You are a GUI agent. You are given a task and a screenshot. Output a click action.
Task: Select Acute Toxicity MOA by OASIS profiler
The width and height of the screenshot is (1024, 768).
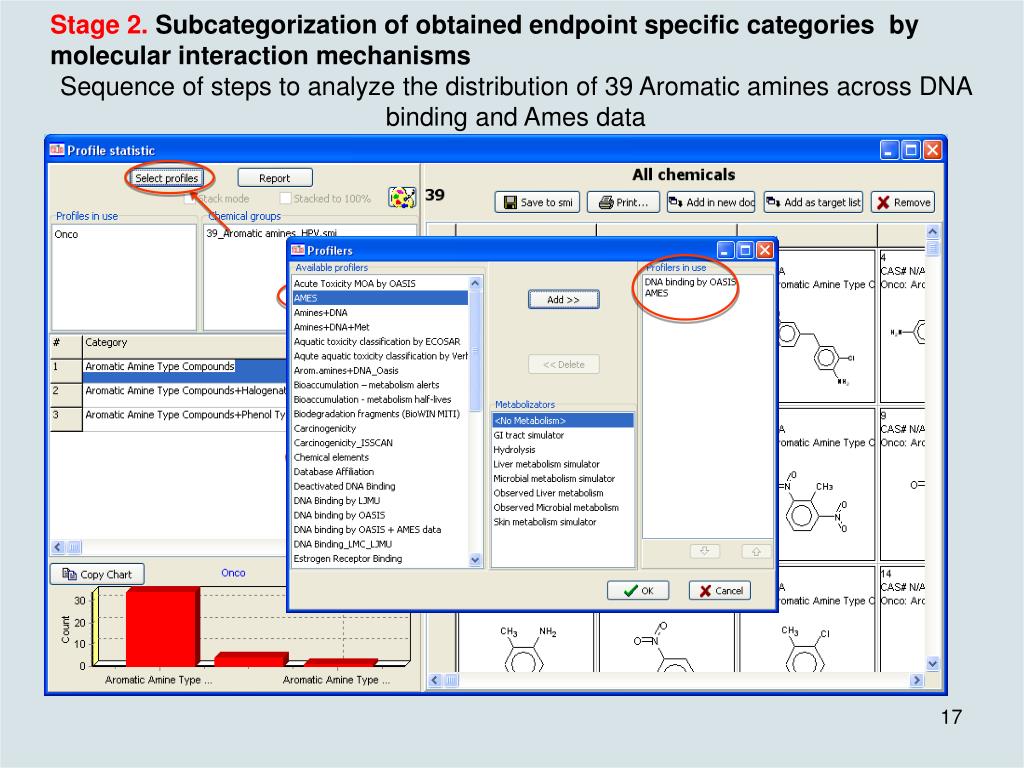[x=380, y=283]
